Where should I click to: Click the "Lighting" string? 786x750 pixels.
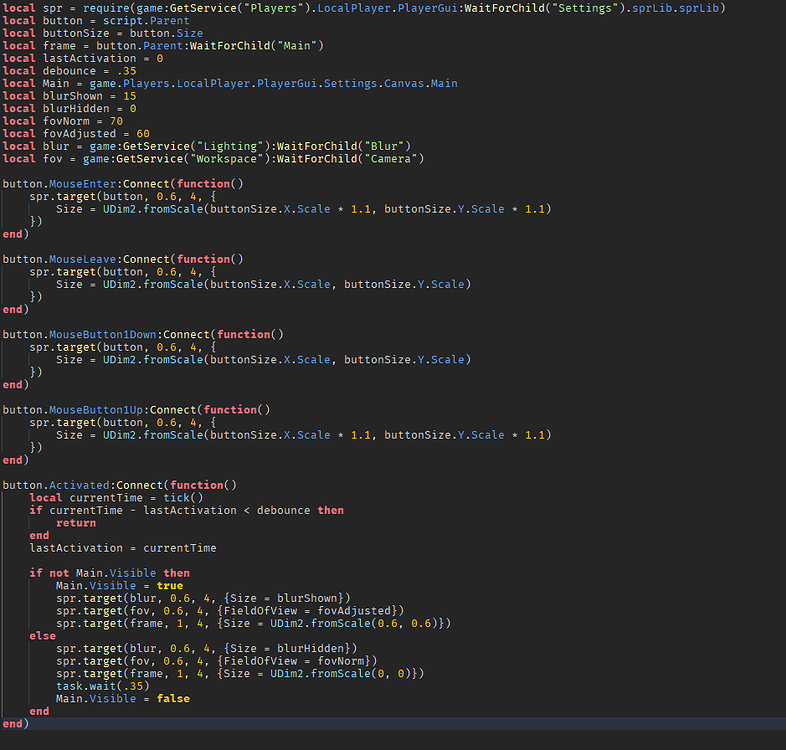click(x=230, y=146)
